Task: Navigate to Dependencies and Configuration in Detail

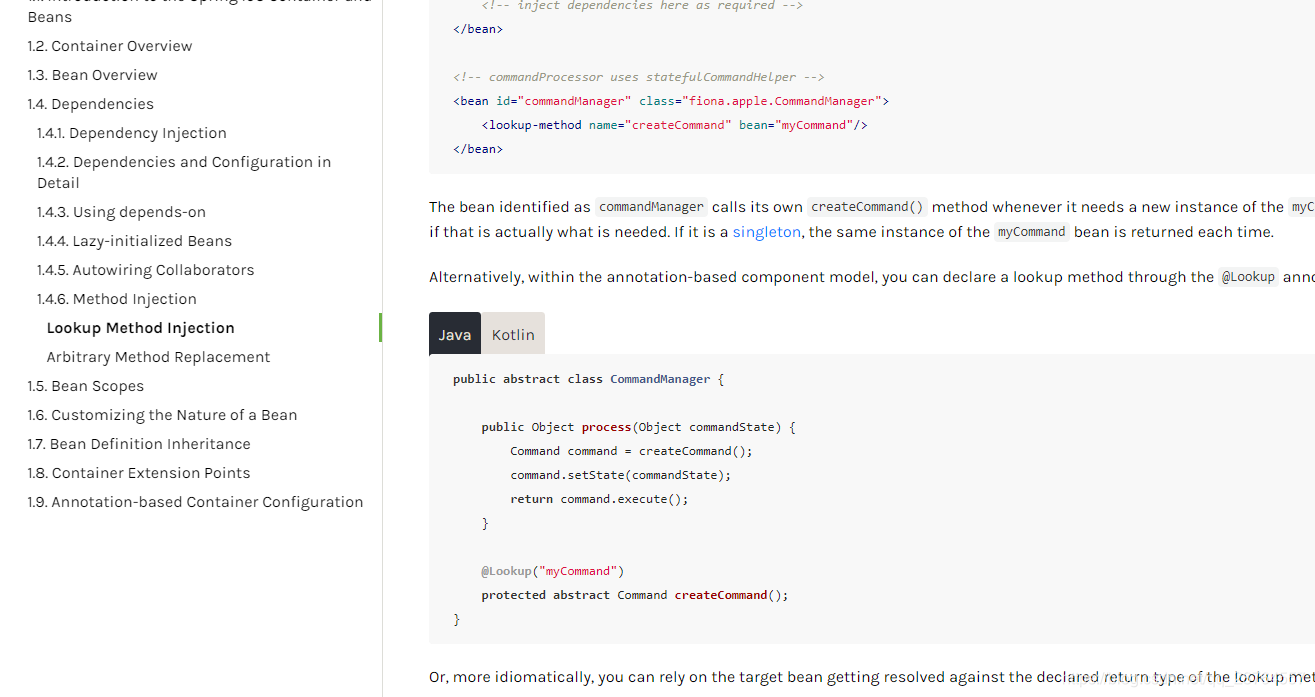Action: [x=184, y=171]
